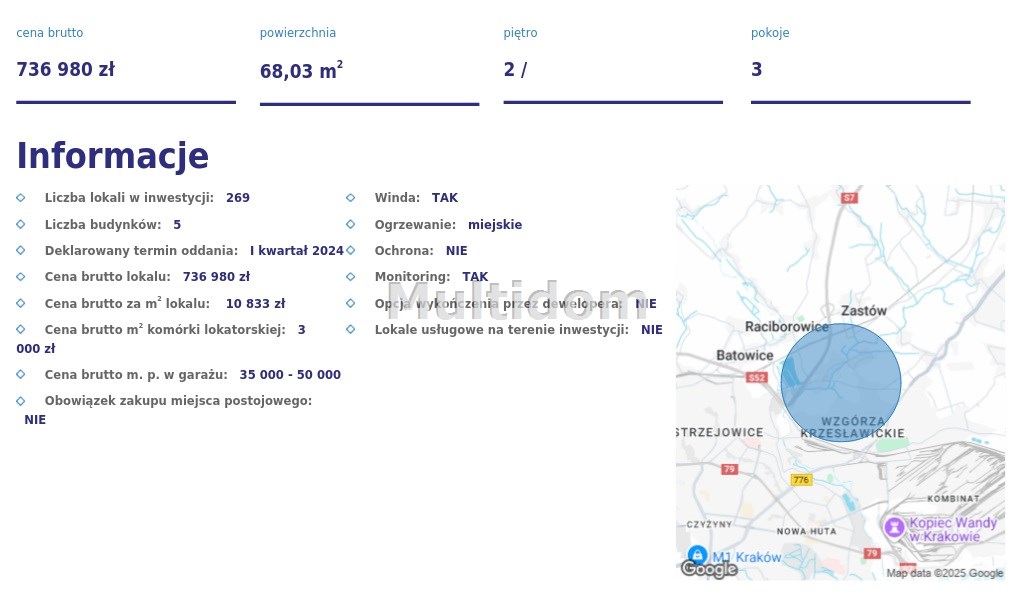Click the Czyżyny map label

[709, 524]
